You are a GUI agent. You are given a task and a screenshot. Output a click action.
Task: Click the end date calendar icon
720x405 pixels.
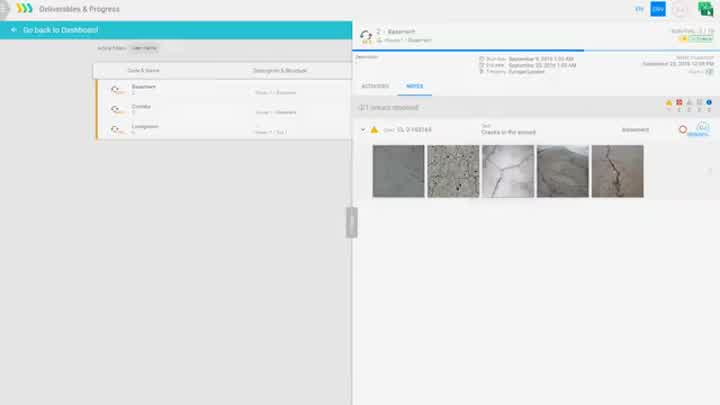click(x=482, y=66)
